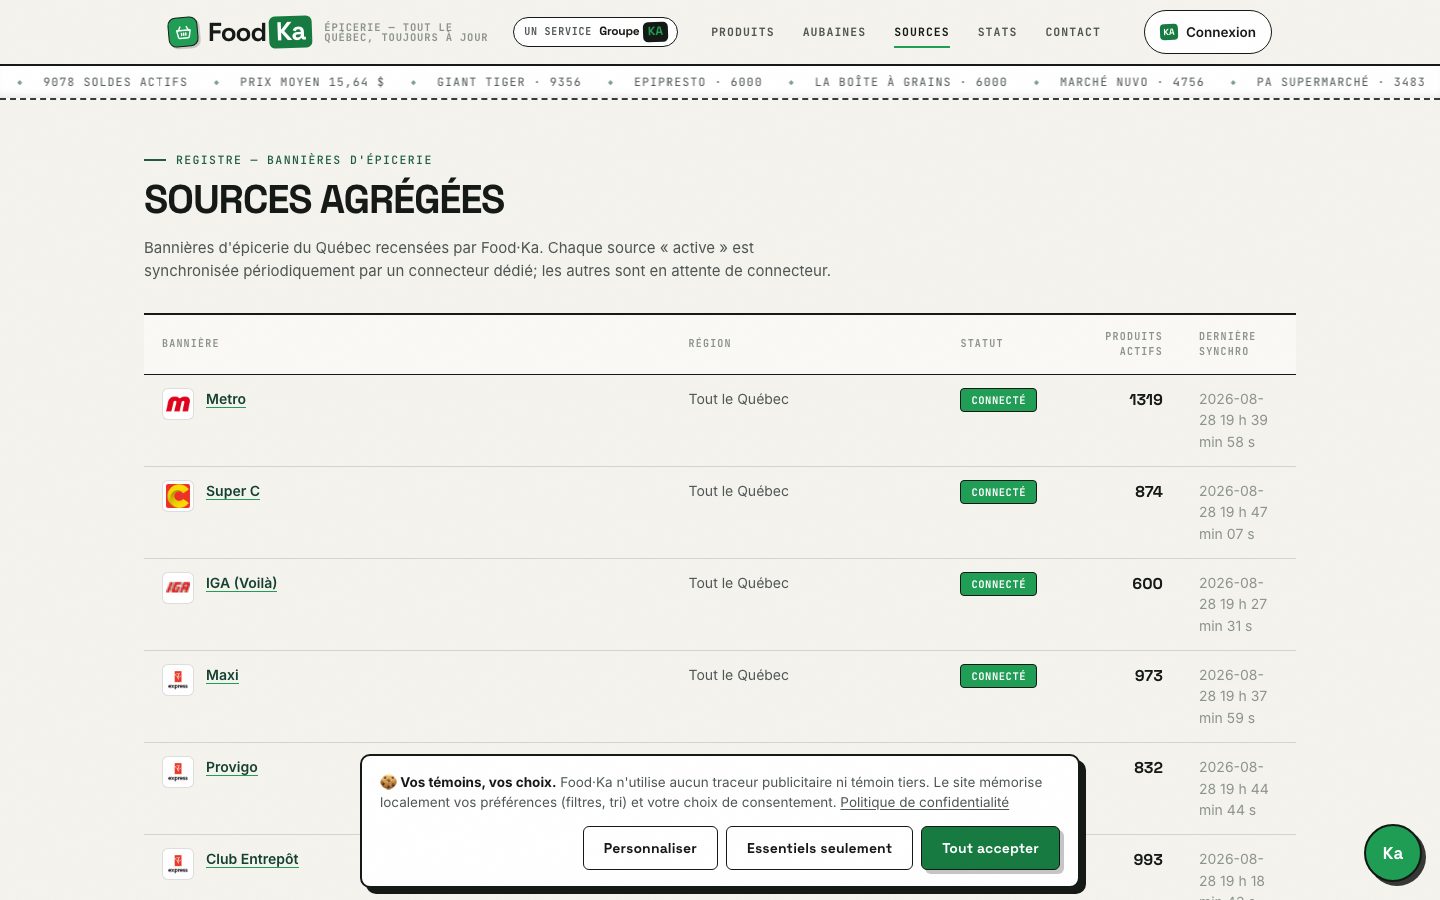Click the 832 products count for Provigo
Image resolution: width=1440 pixels, height=900 pixels.
(1148, 767)
